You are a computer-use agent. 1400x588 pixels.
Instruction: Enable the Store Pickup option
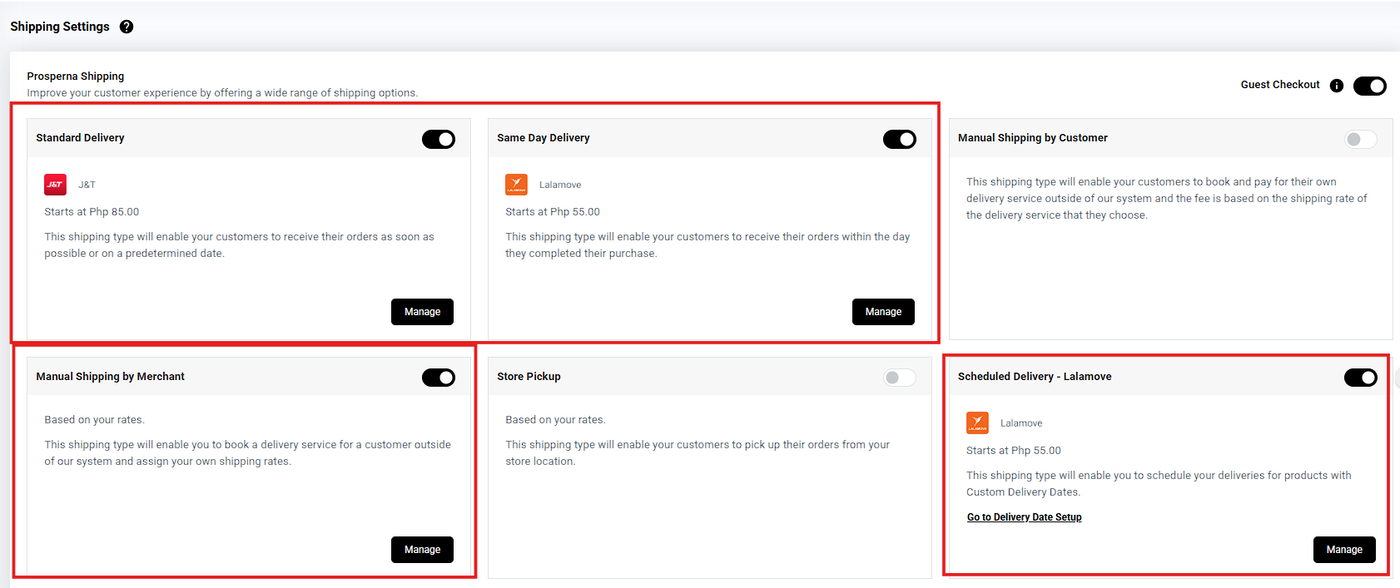[x=899, y=377]
